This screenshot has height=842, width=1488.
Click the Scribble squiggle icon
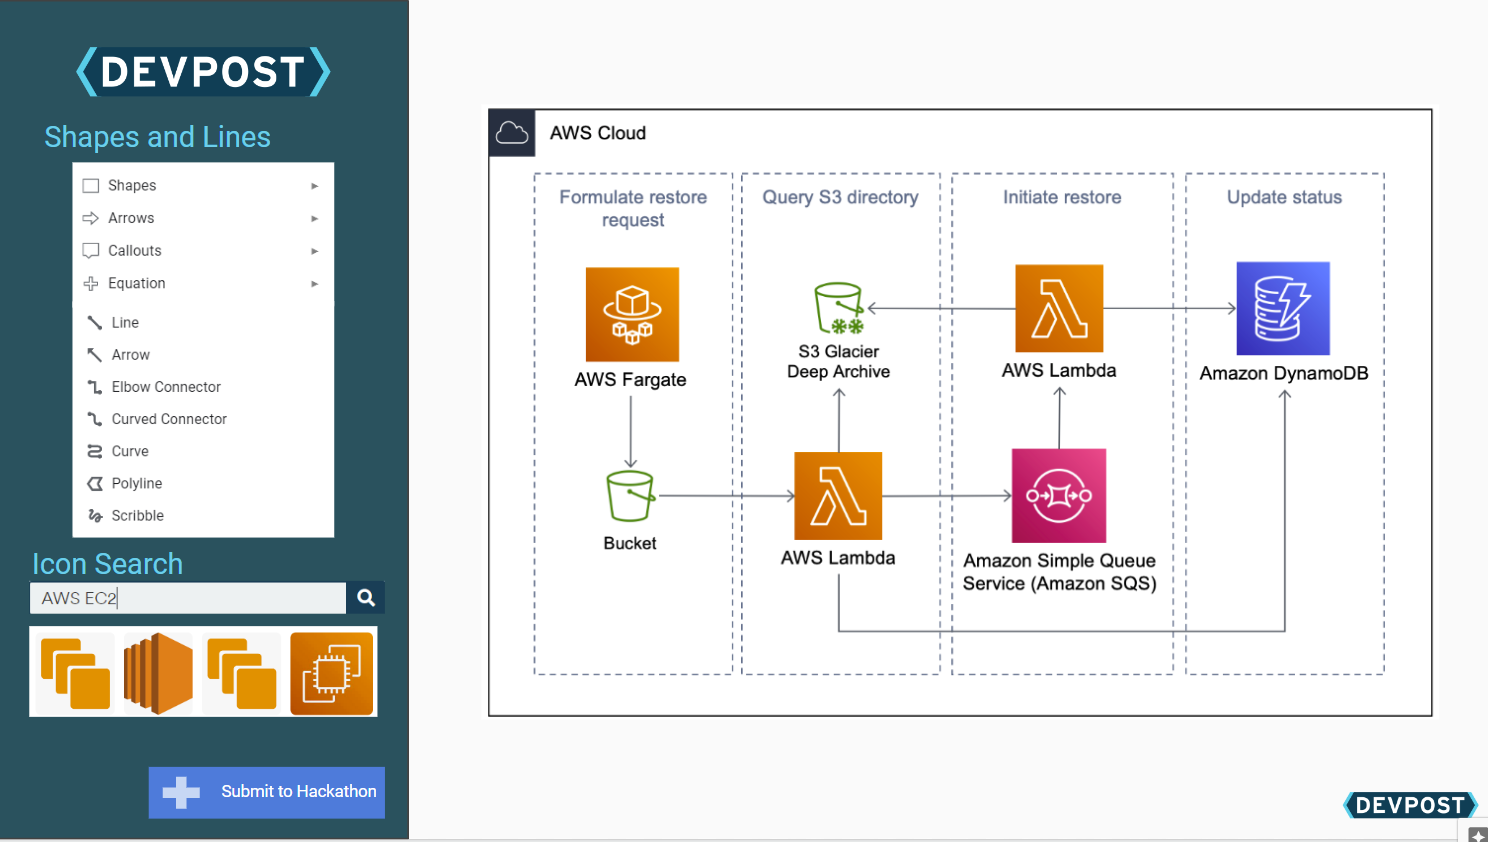coord(95,516)
